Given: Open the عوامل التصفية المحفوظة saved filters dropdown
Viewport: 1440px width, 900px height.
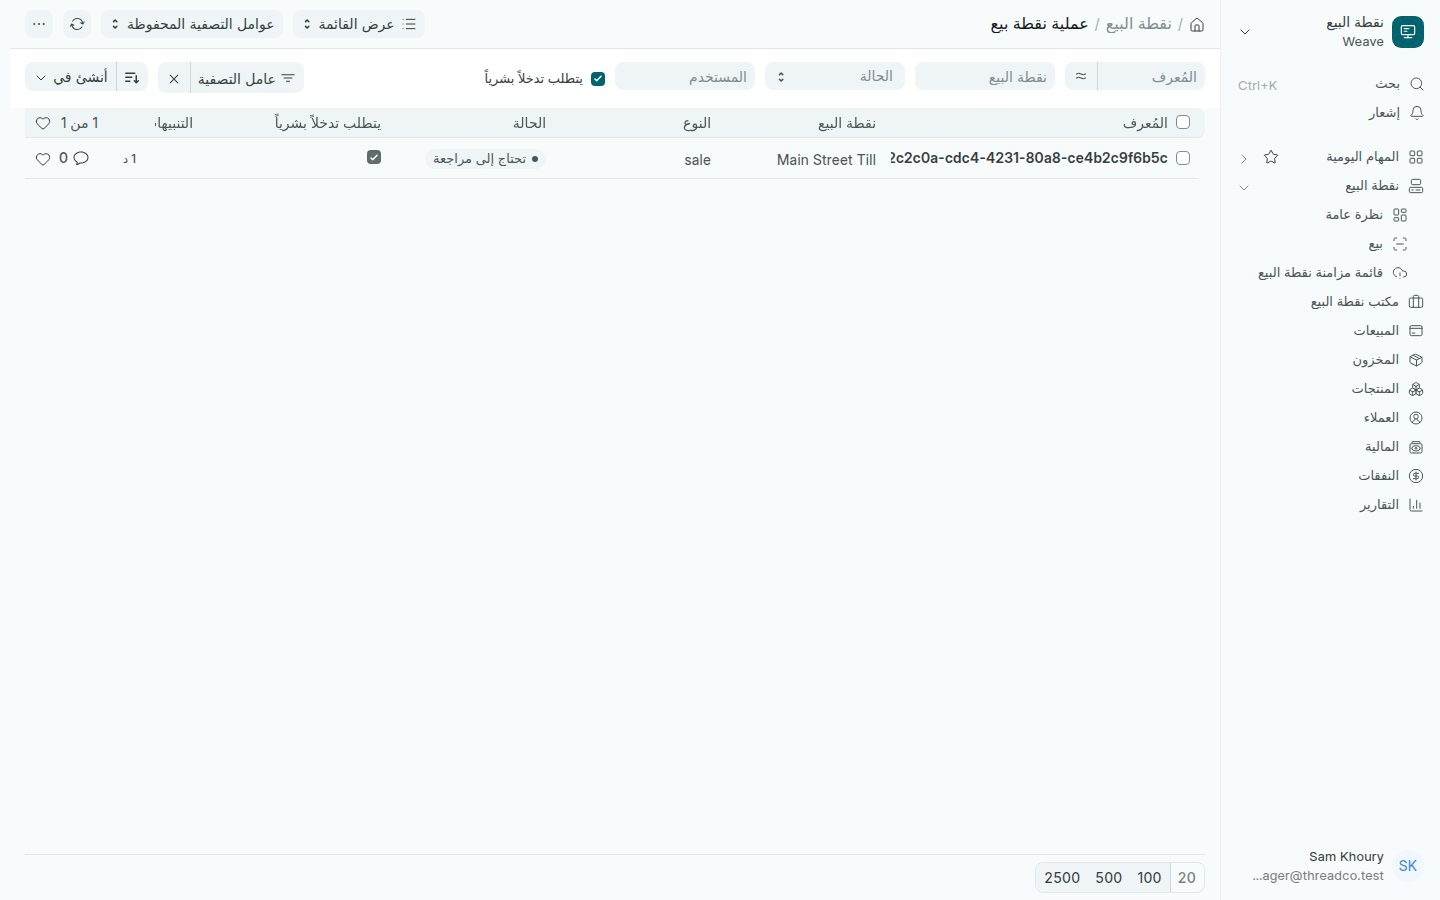Looking at the screenshot, I should tap(192, 24).
